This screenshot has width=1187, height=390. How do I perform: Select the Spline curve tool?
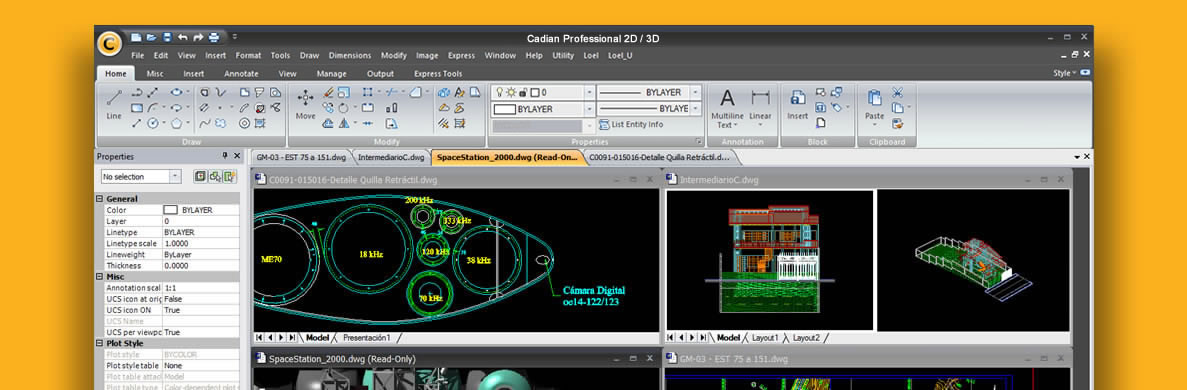(x=205, y=123)
